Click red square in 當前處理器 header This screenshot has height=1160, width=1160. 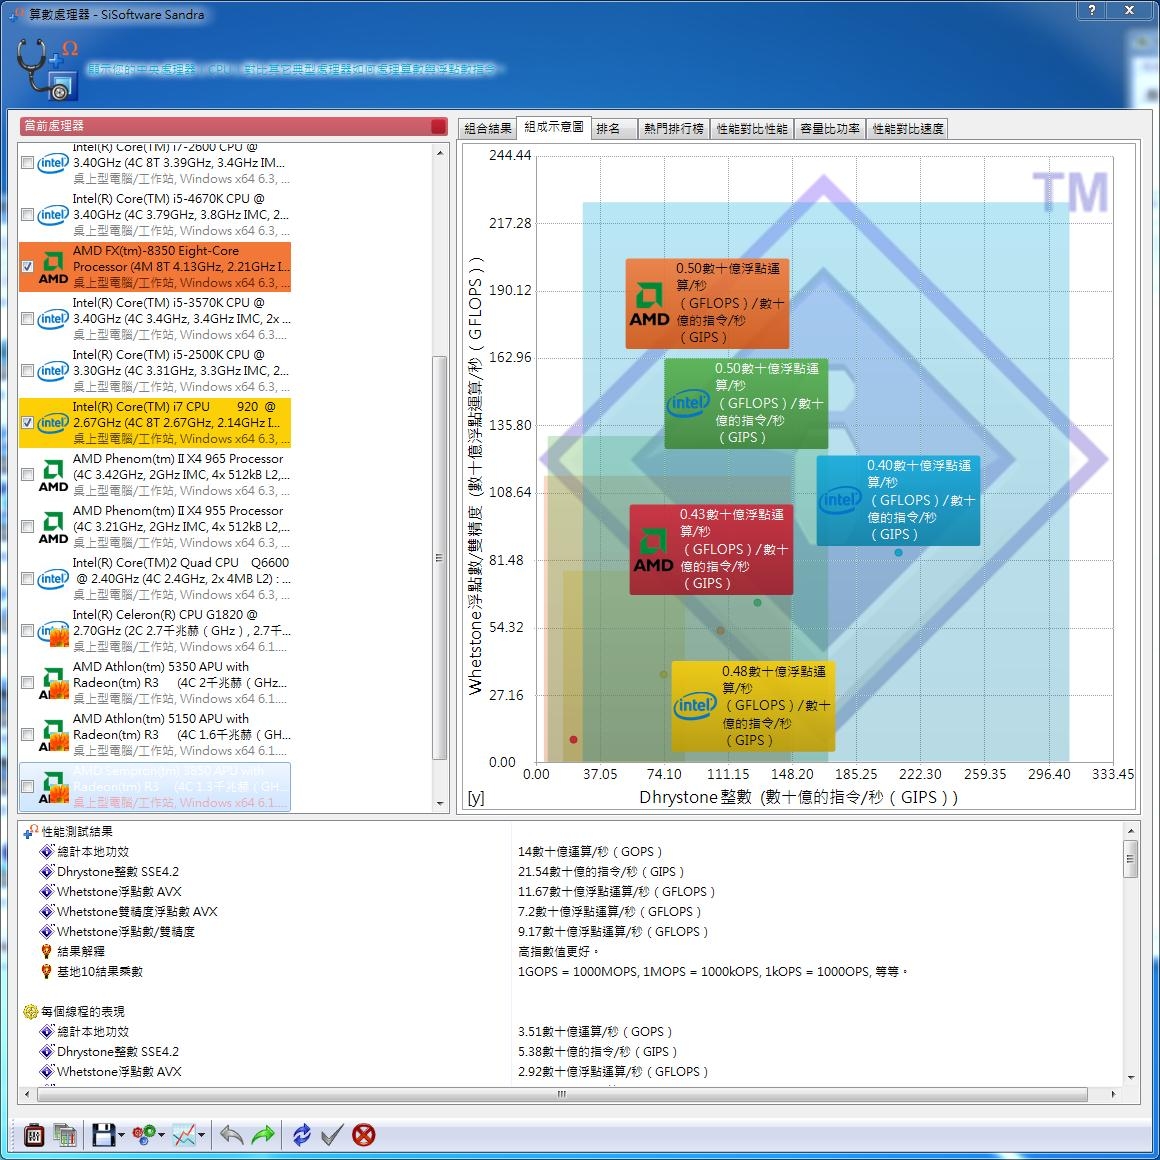[x=438, y=126]
